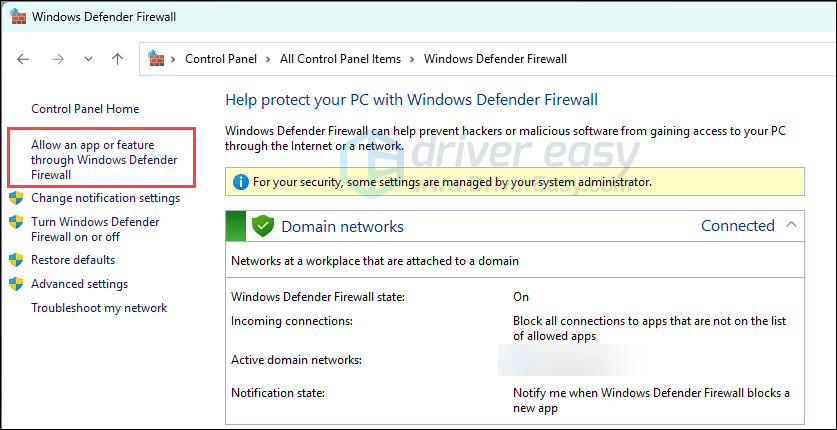Open Allow an app or feature link
This screenshot has width=837, height=430.
[104, 160]
